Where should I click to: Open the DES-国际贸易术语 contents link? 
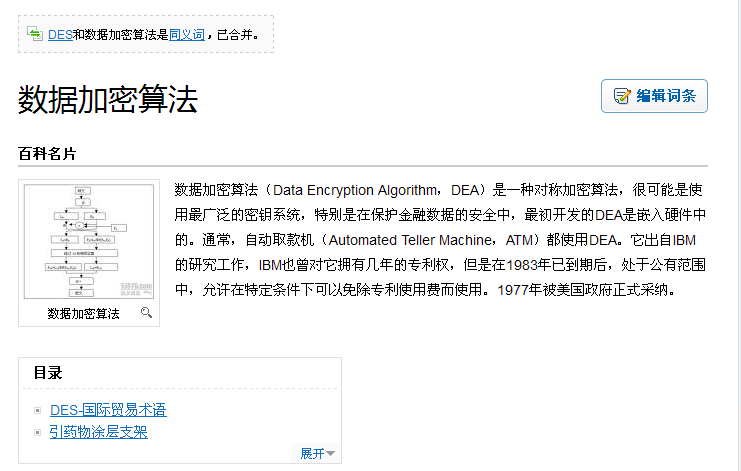pos(108,410)
